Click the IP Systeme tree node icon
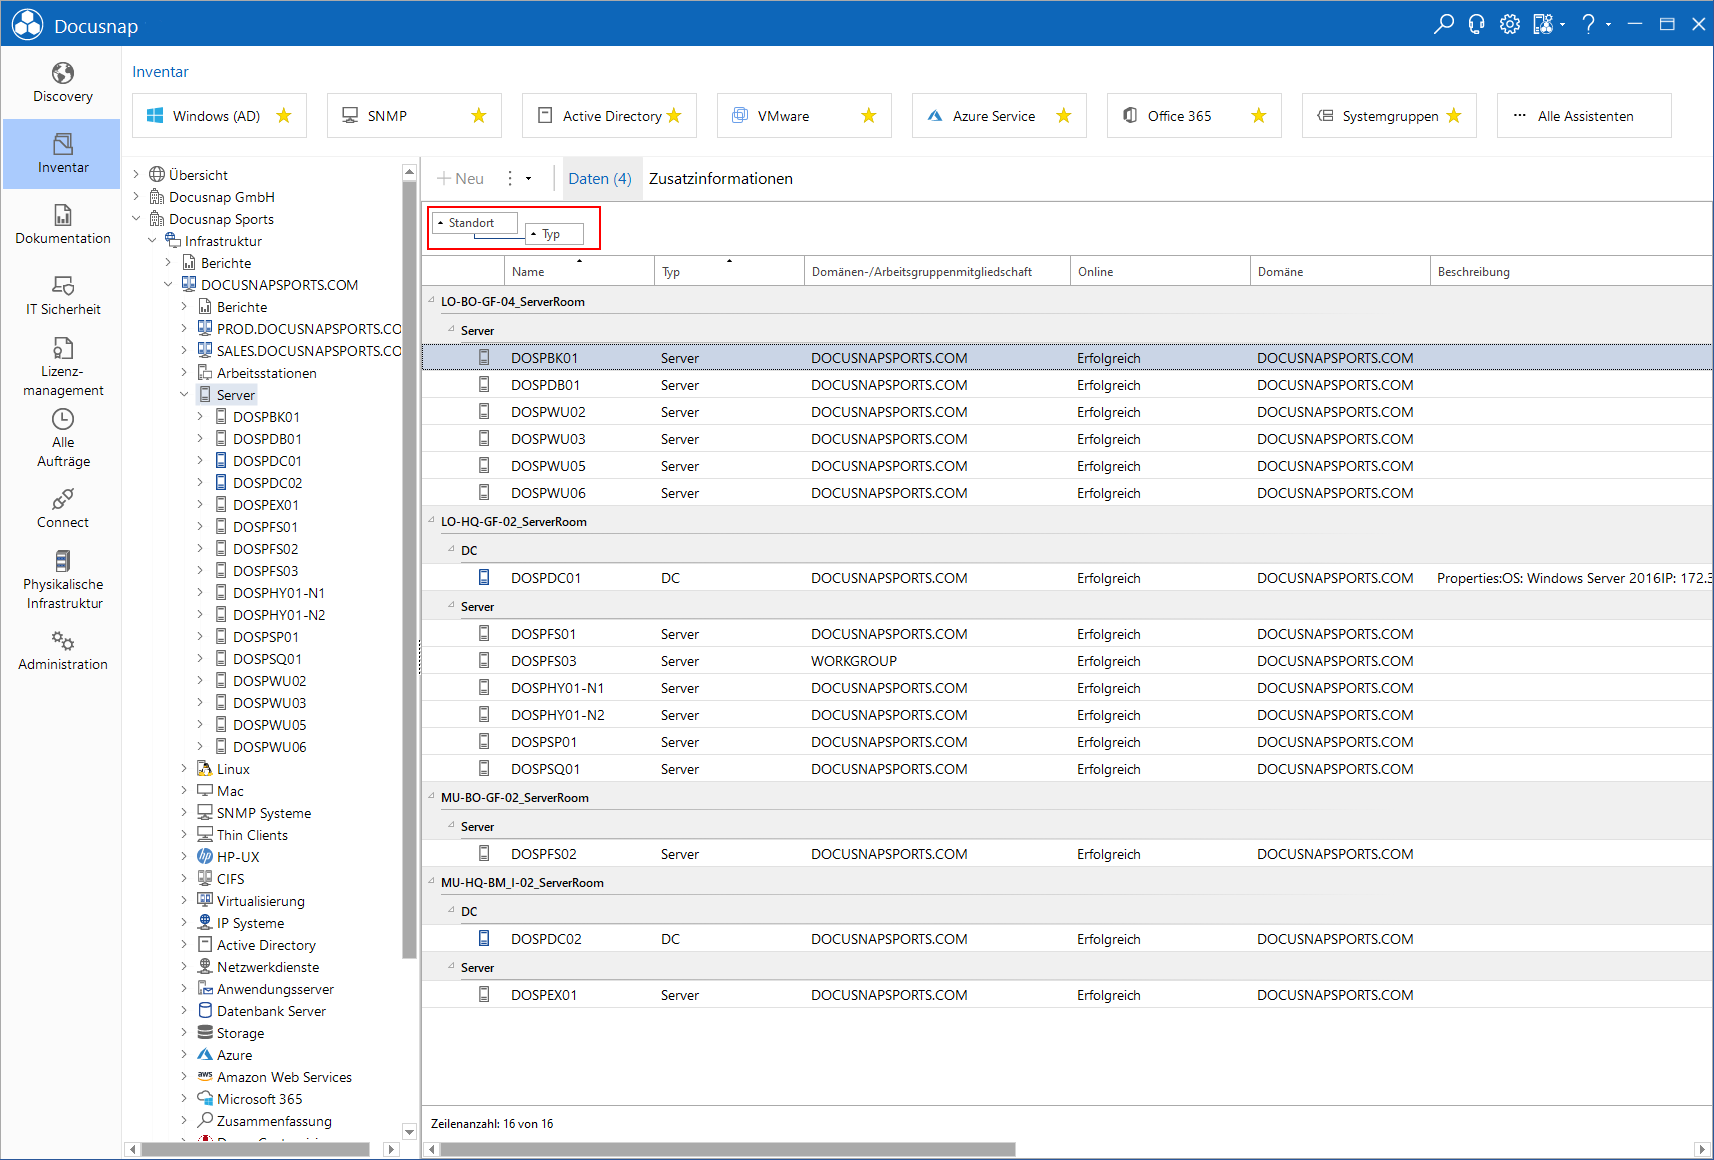 pos(205,922)
